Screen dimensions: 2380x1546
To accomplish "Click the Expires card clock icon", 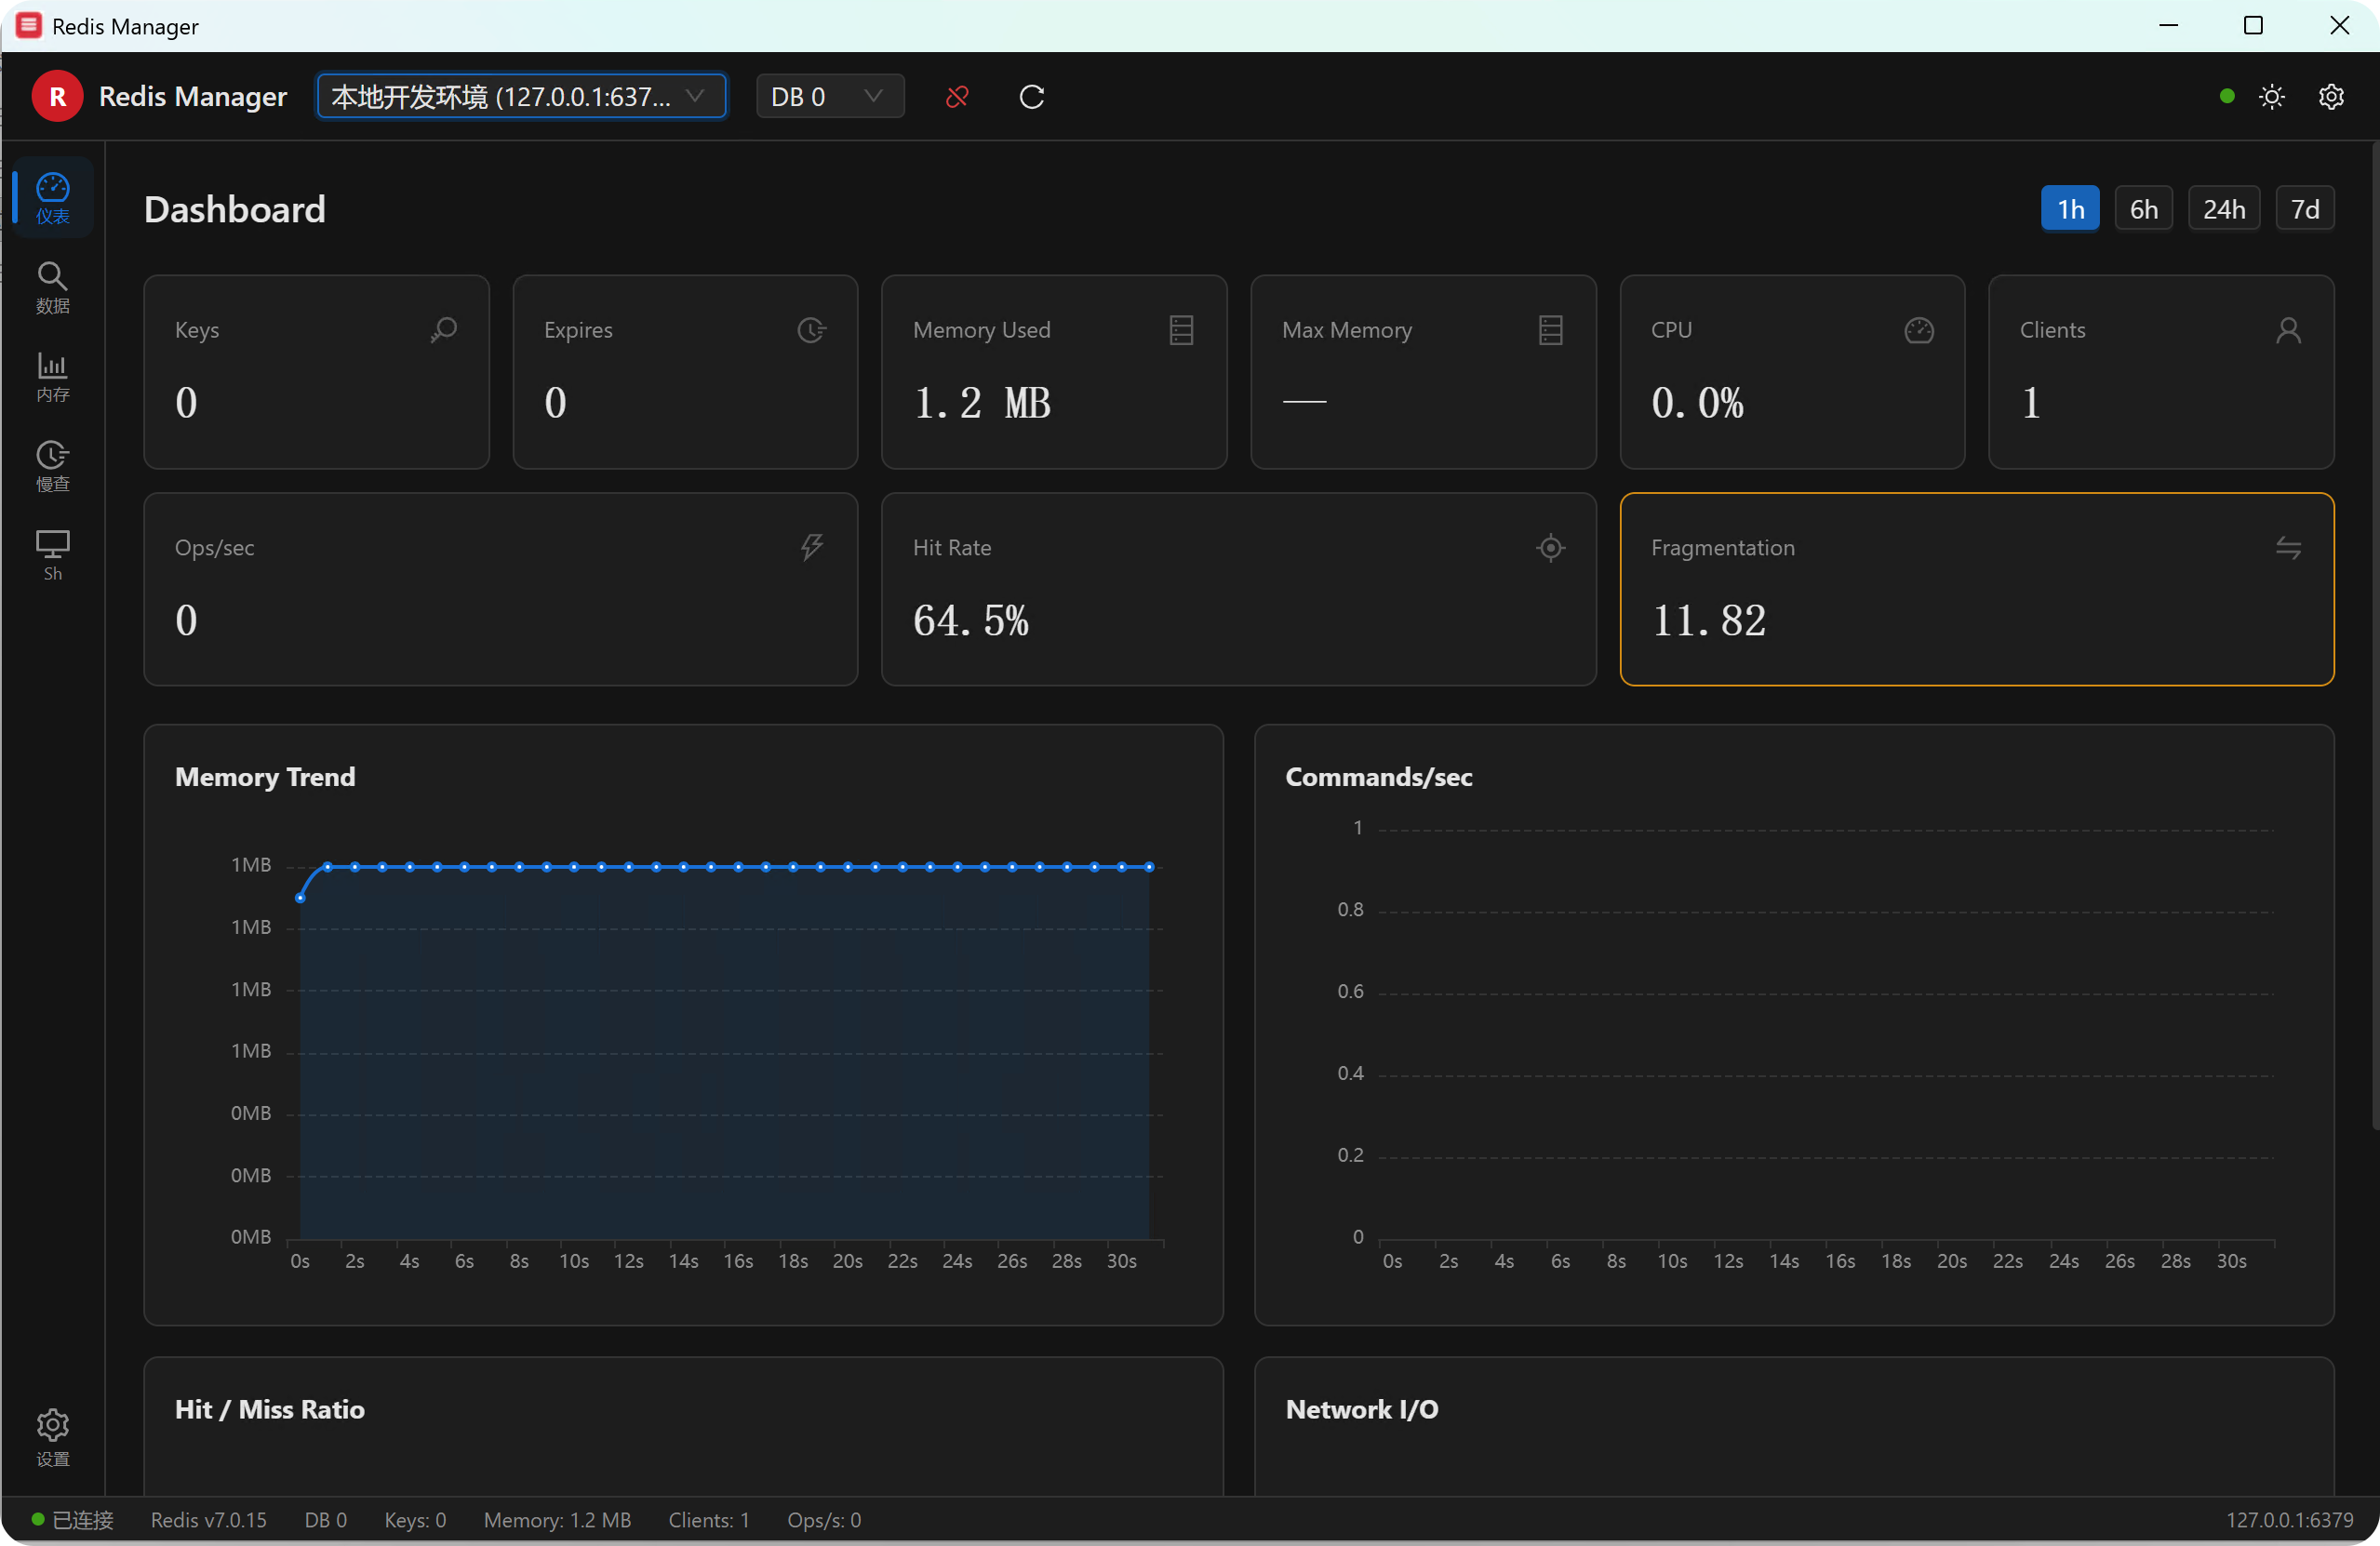I will tap(812, 330).
